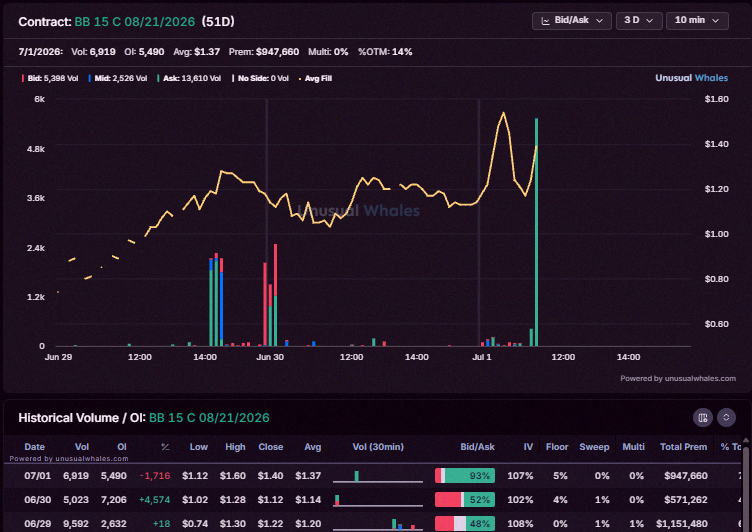Sort table by the Low column header
Viewport: 752px width, 532px height.
tap(199, 447)
